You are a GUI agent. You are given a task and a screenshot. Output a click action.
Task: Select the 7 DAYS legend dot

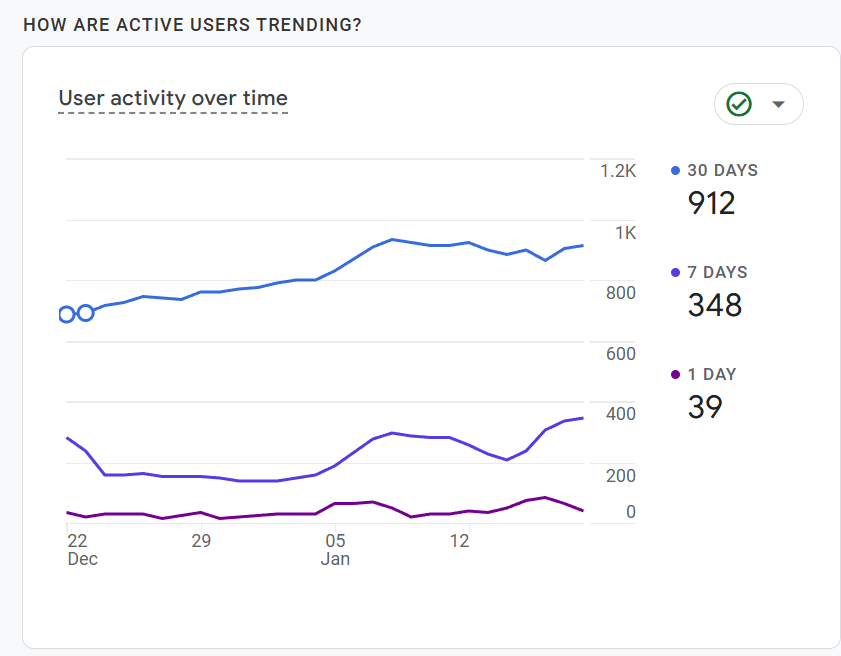[x=675, y=272]
